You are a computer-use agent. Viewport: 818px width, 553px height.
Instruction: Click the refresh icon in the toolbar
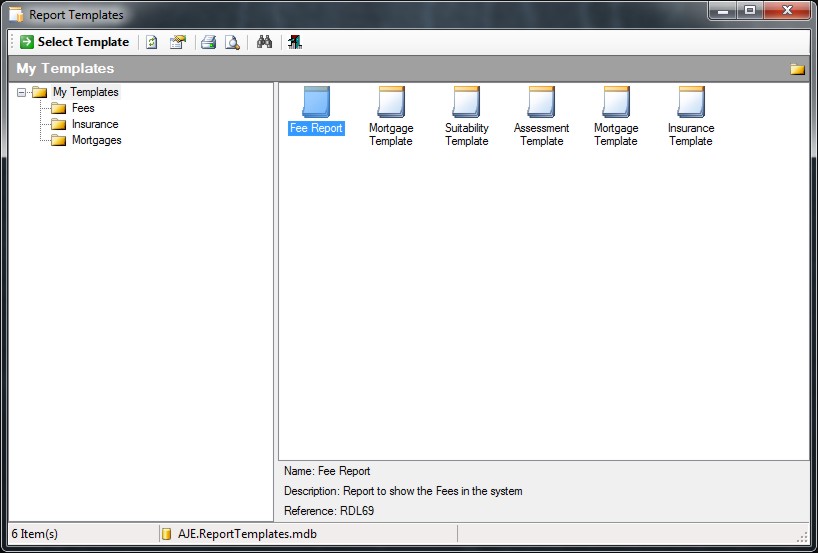tap(152, 42)
